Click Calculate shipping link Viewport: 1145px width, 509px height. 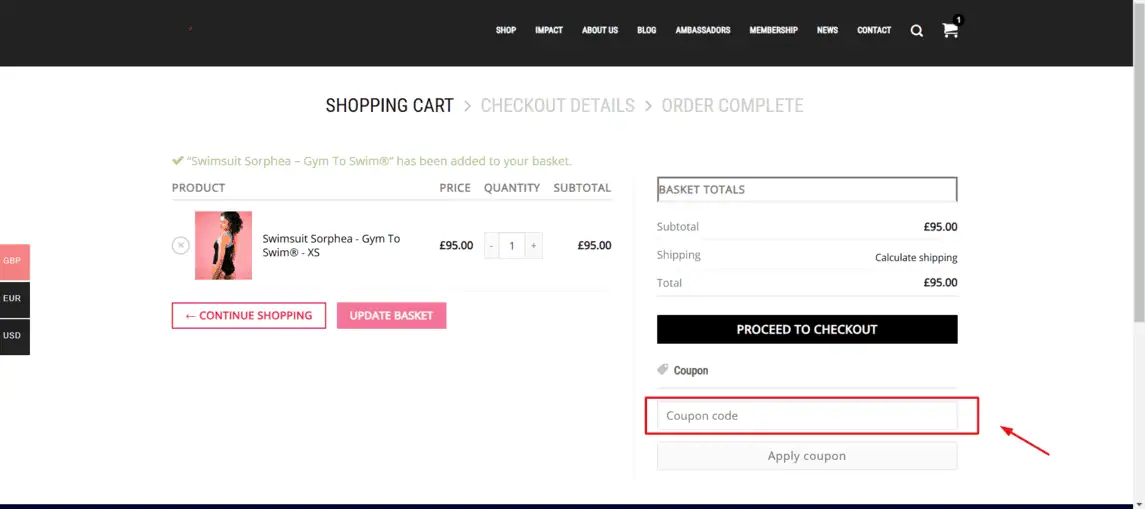pos(916,258)
